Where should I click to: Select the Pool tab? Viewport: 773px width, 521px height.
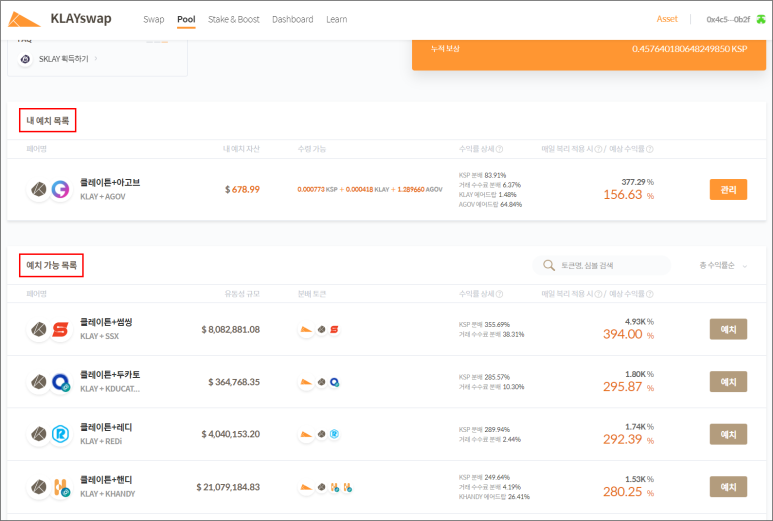point(186,19)
